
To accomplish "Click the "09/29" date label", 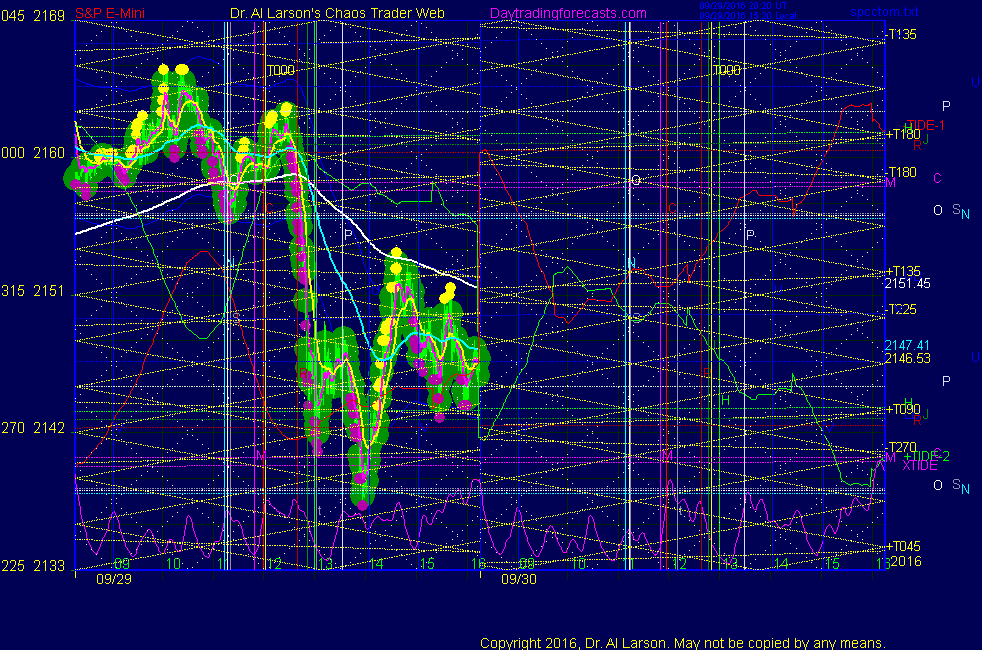I will (114, 579).
